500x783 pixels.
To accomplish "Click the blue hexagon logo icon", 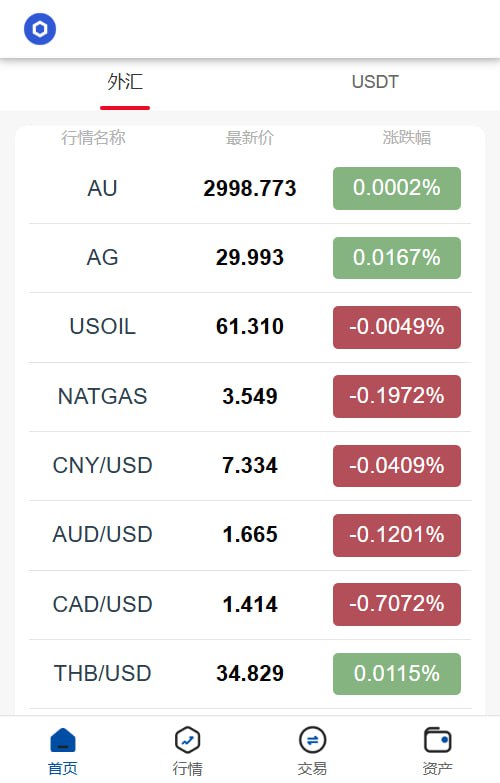I will click(40, 29).
